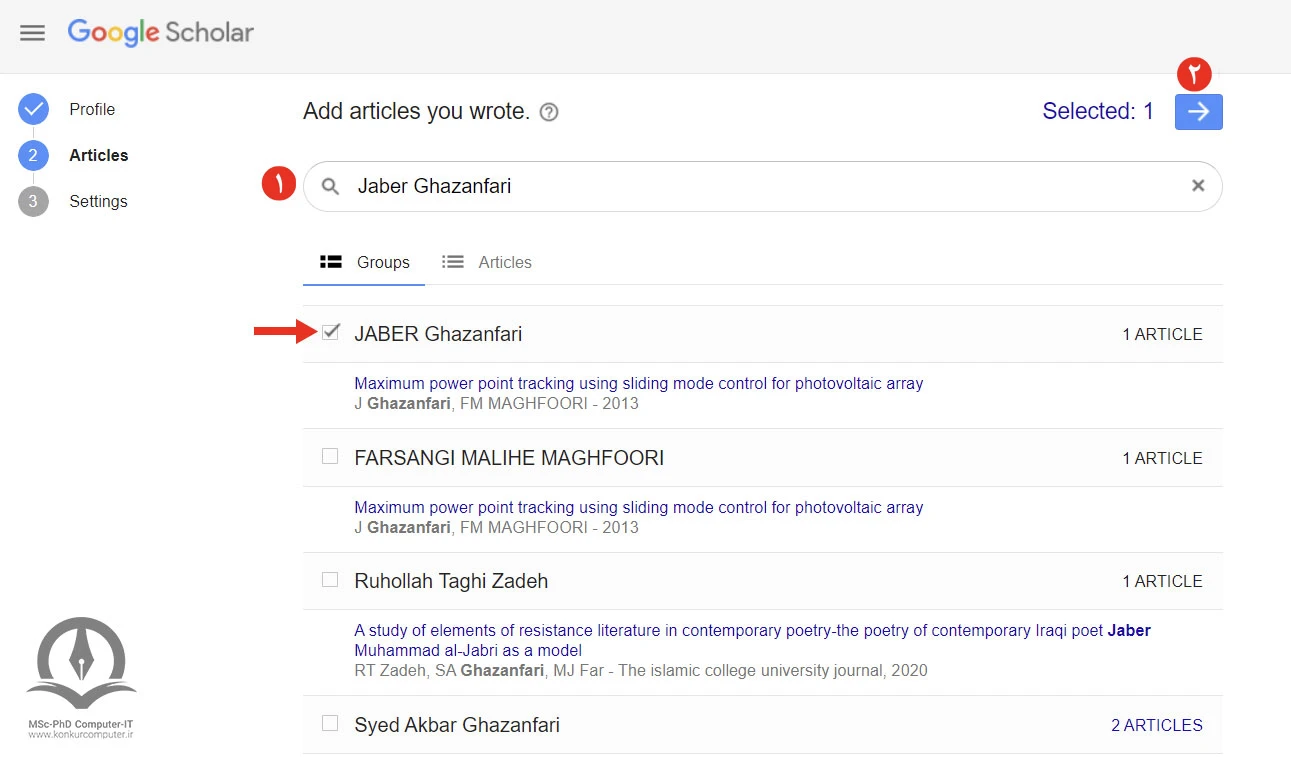Go to the Articles step in sidebar

[98, 156]
